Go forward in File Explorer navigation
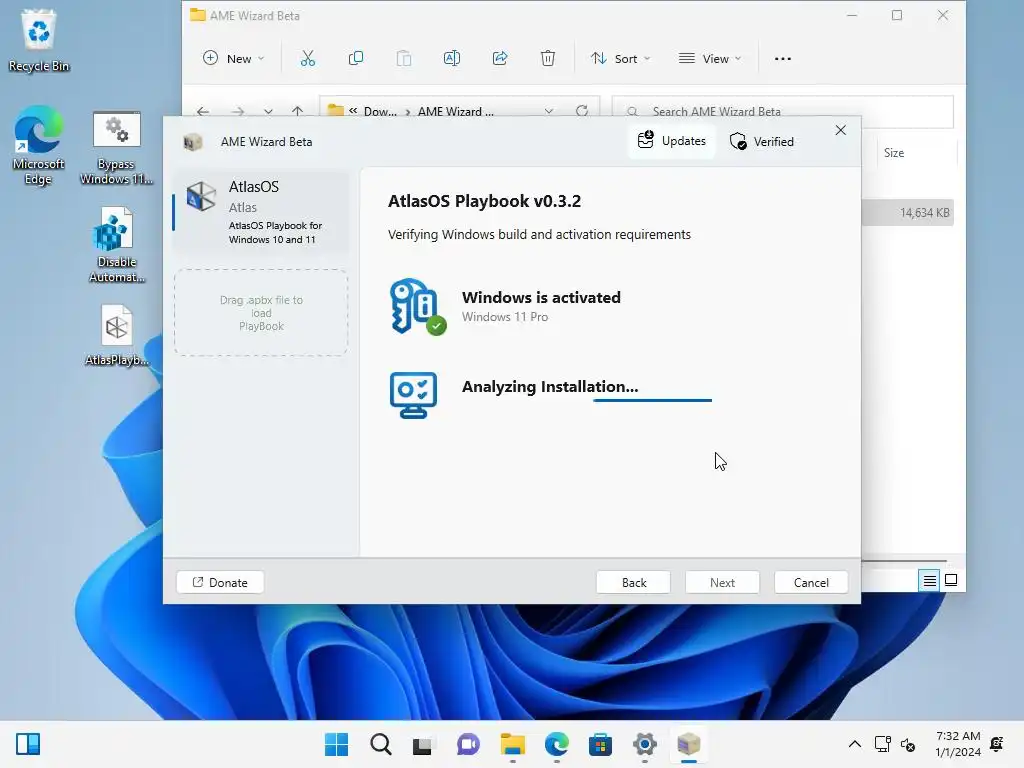Image resolution: width=1024 pixels, height=768 pixels. (238, 111)
